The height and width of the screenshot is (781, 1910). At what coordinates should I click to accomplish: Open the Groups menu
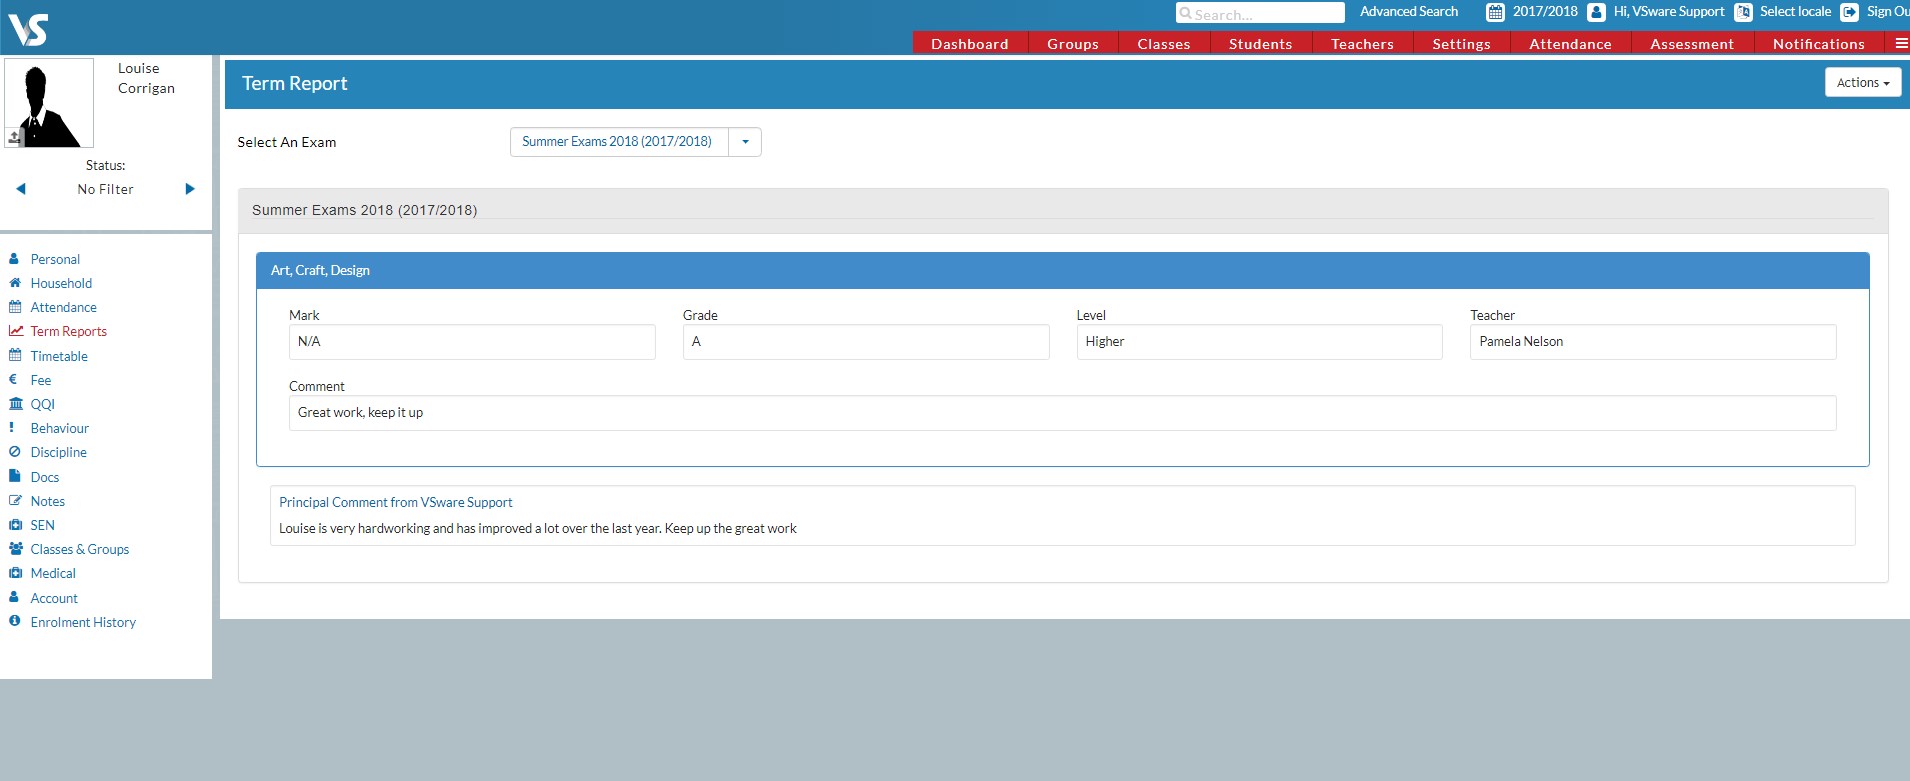[x=1073, y=44]
